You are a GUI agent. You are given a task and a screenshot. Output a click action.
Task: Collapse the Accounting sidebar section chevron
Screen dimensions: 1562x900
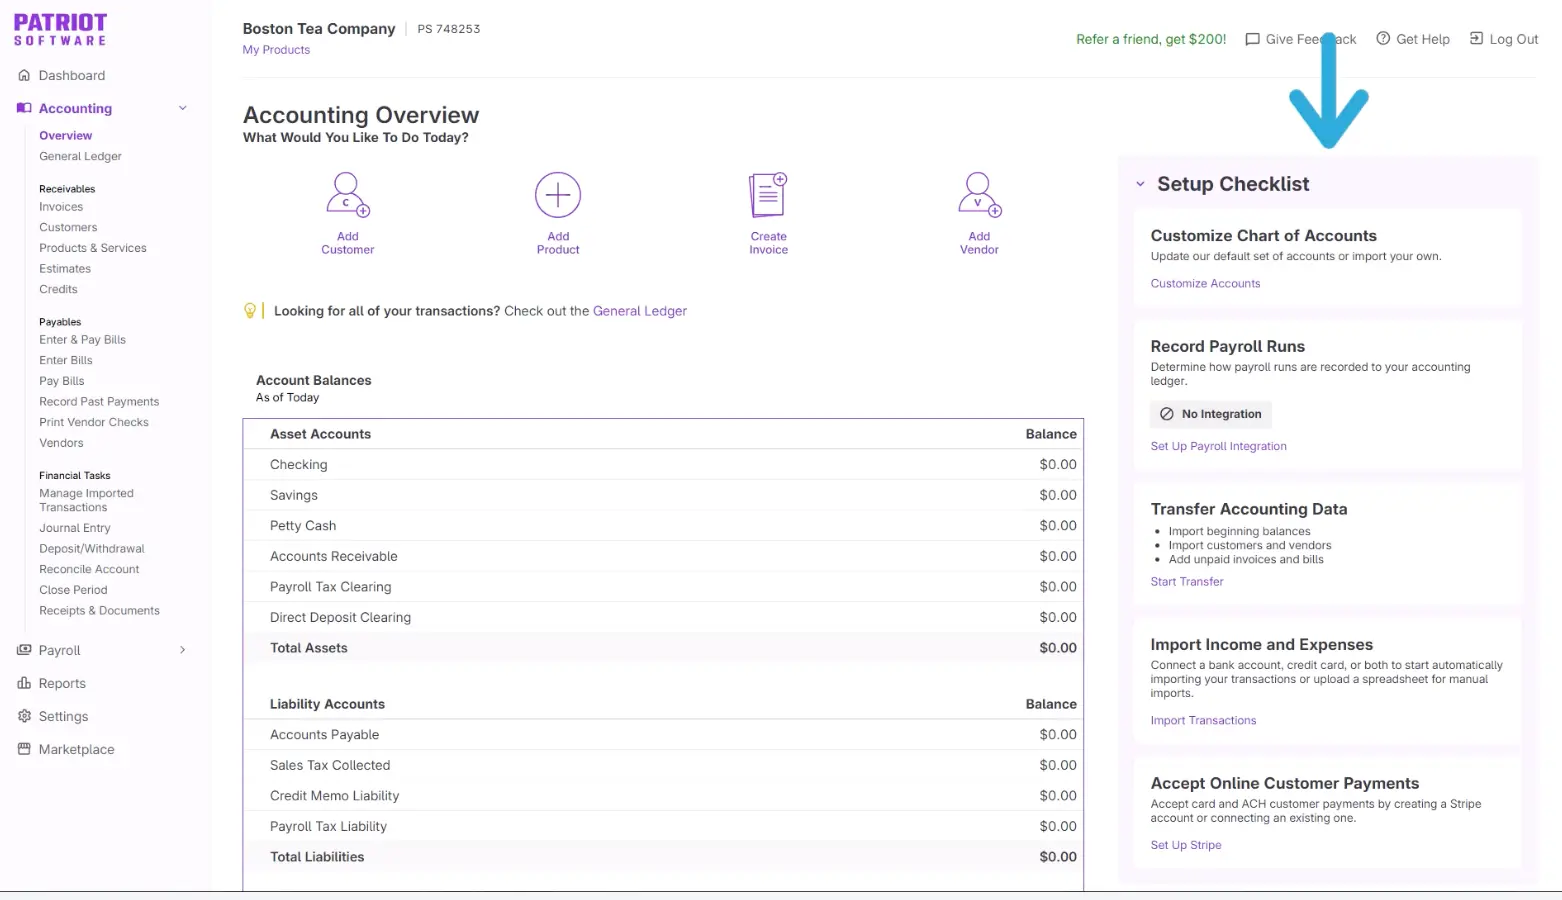point(182,108)
